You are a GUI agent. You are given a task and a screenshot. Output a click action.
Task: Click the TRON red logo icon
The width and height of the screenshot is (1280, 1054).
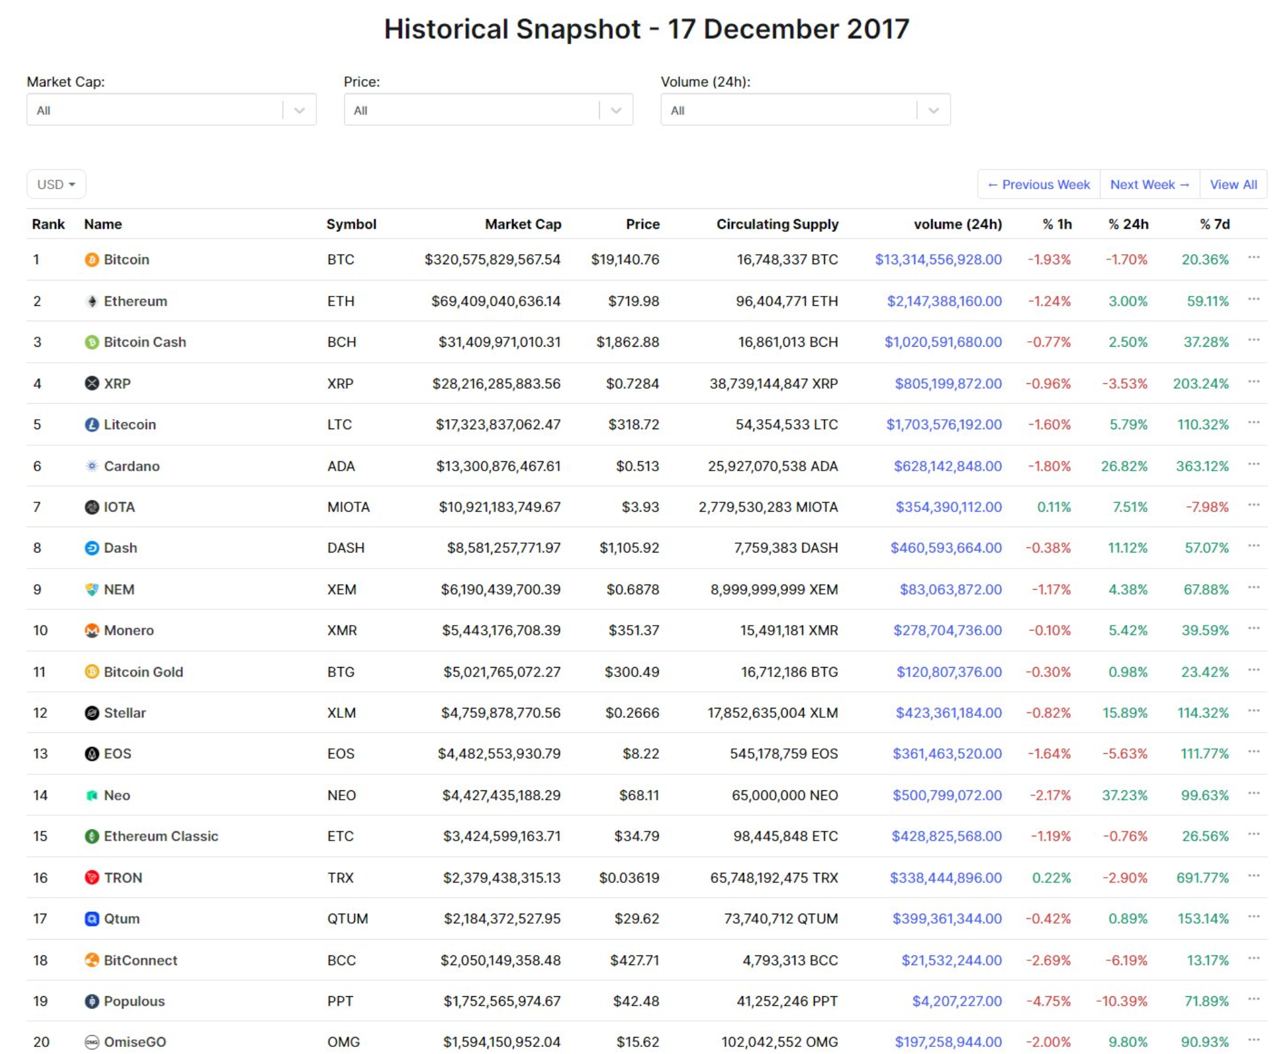pyautogui.click(x=92, y=878)
